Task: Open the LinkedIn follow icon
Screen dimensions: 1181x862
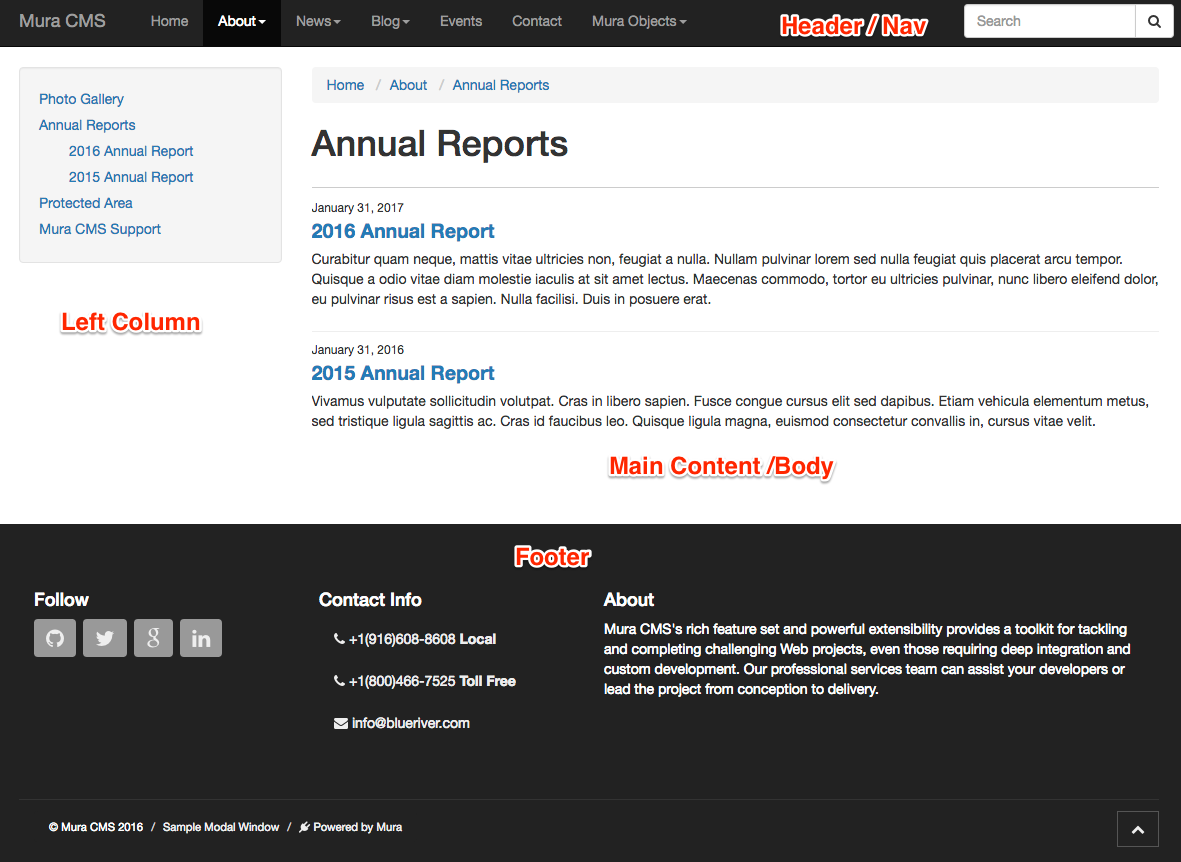Action: pyautogui.click(x=201, y=638)
